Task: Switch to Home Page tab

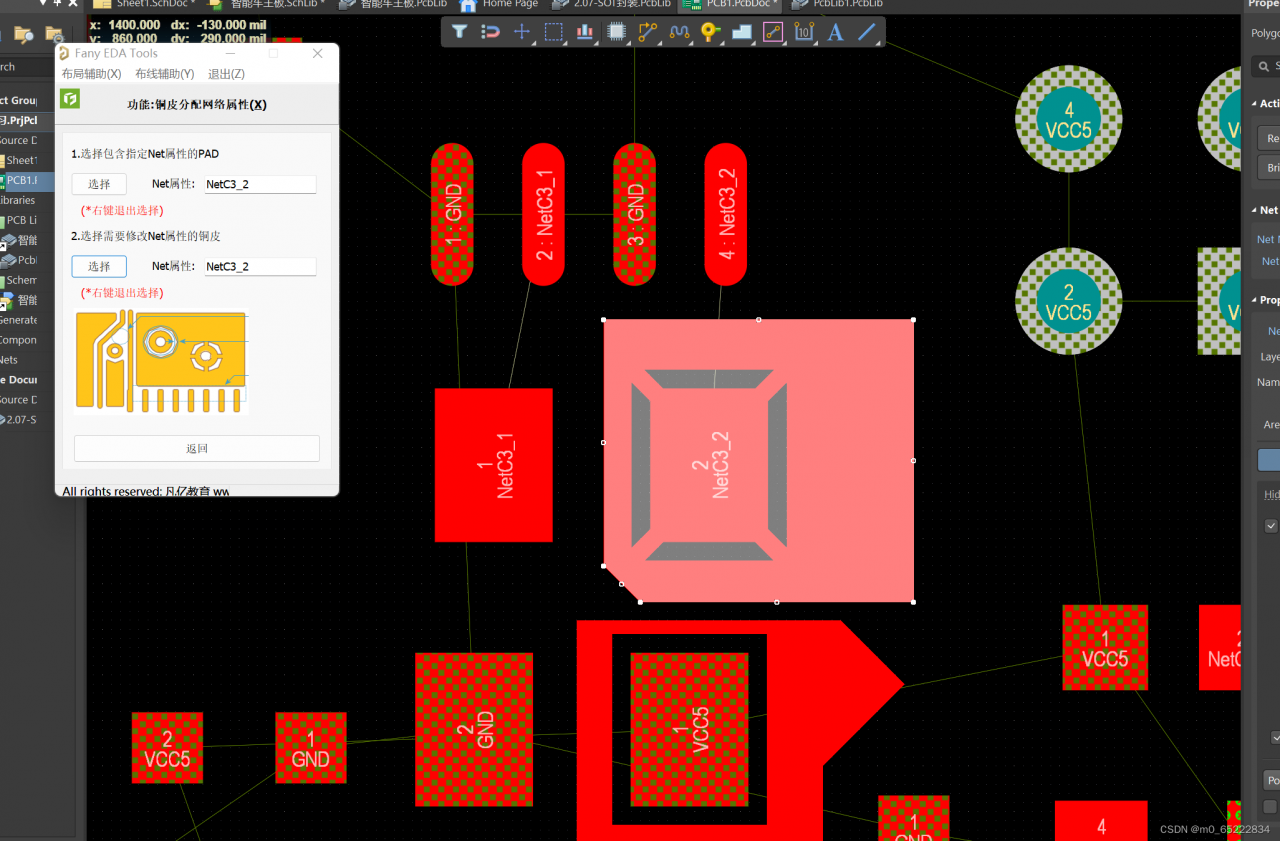Action: coord(501,4)
